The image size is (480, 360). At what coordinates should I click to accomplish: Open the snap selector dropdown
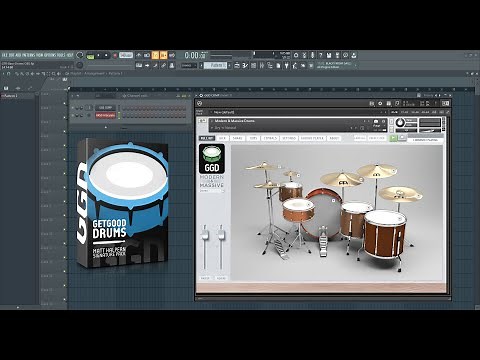[x=189, y=65]
